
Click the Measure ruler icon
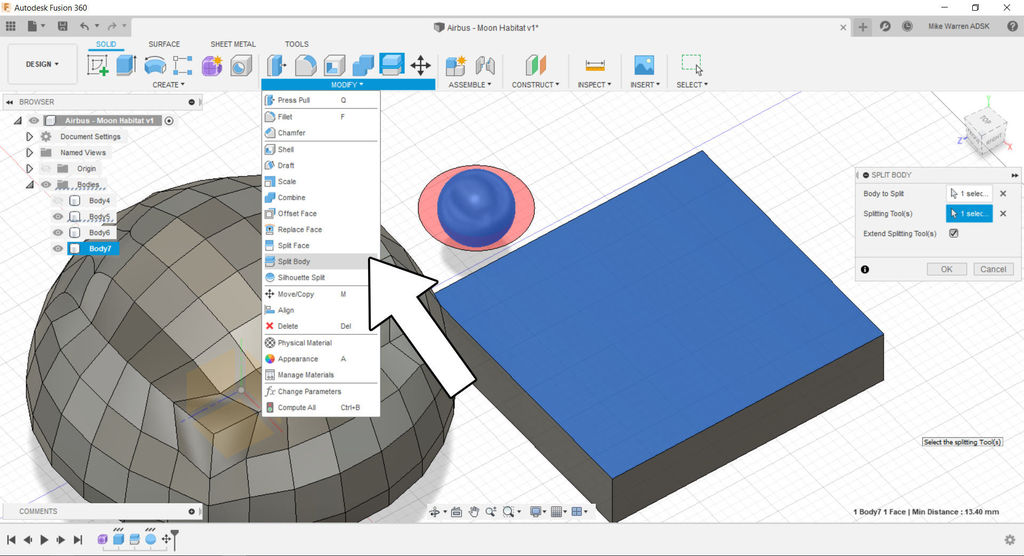point(595,65)
